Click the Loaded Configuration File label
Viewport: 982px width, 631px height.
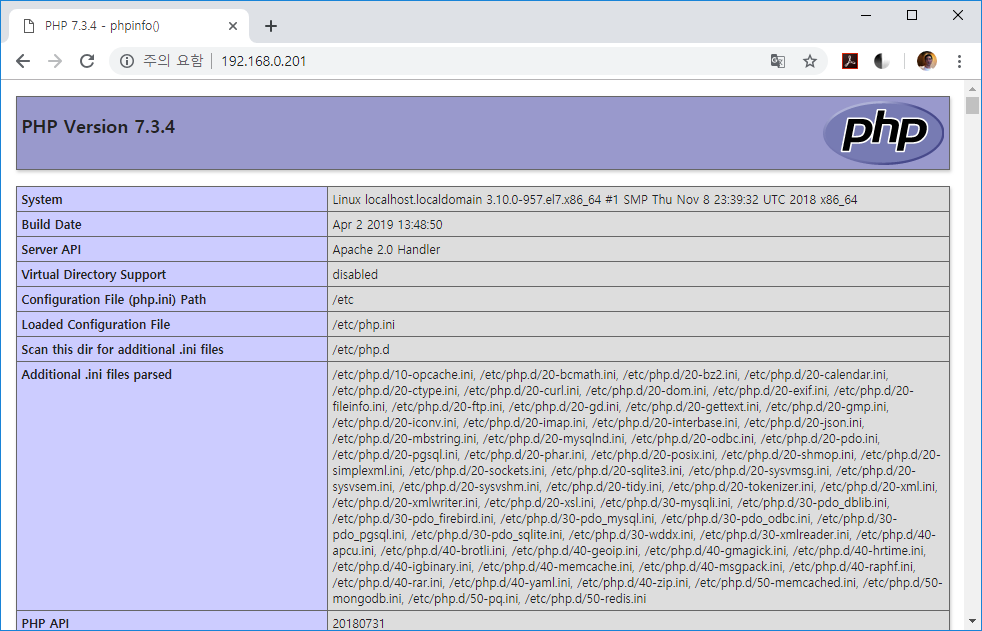[96, 325]
